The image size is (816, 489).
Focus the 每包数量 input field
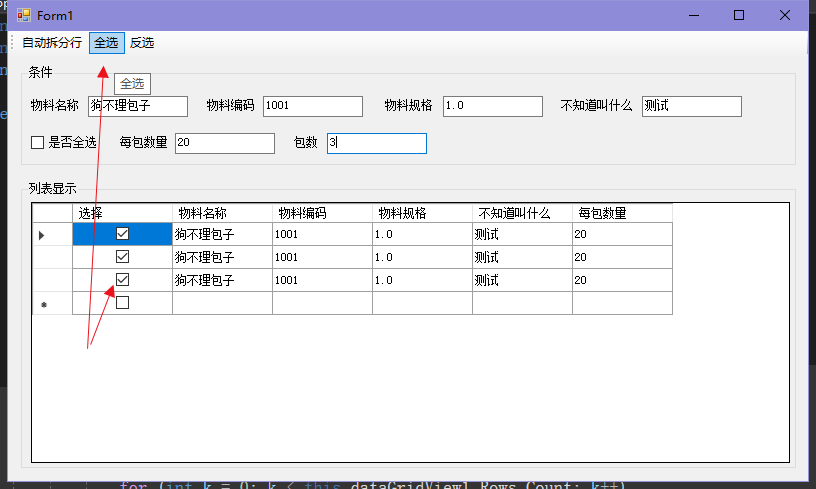point(225,143)
